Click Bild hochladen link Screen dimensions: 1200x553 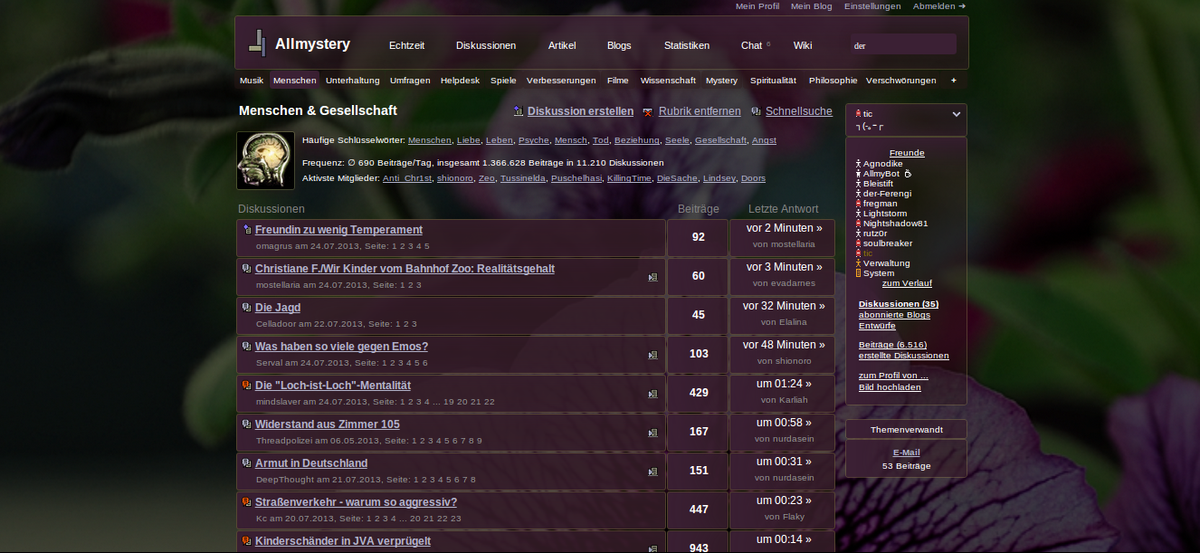[890, 387]
